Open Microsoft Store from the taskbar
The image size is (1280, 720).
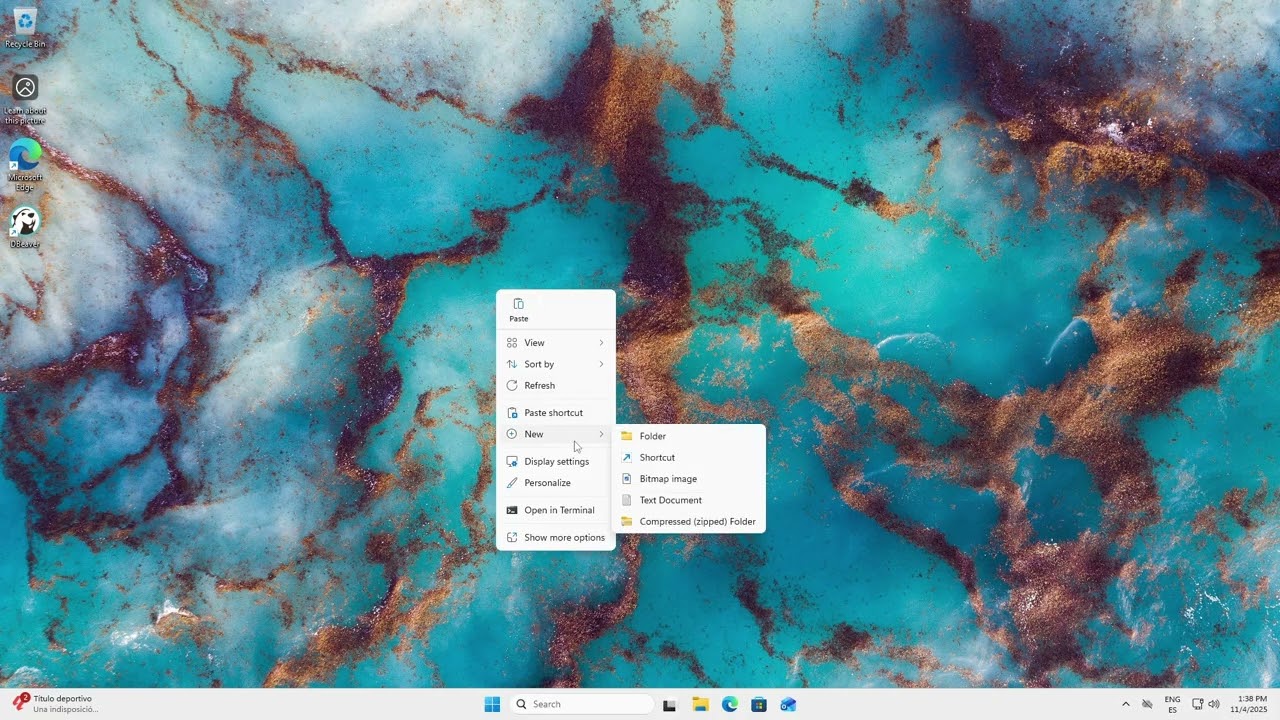pyautogui.click(x=759, y=704)
